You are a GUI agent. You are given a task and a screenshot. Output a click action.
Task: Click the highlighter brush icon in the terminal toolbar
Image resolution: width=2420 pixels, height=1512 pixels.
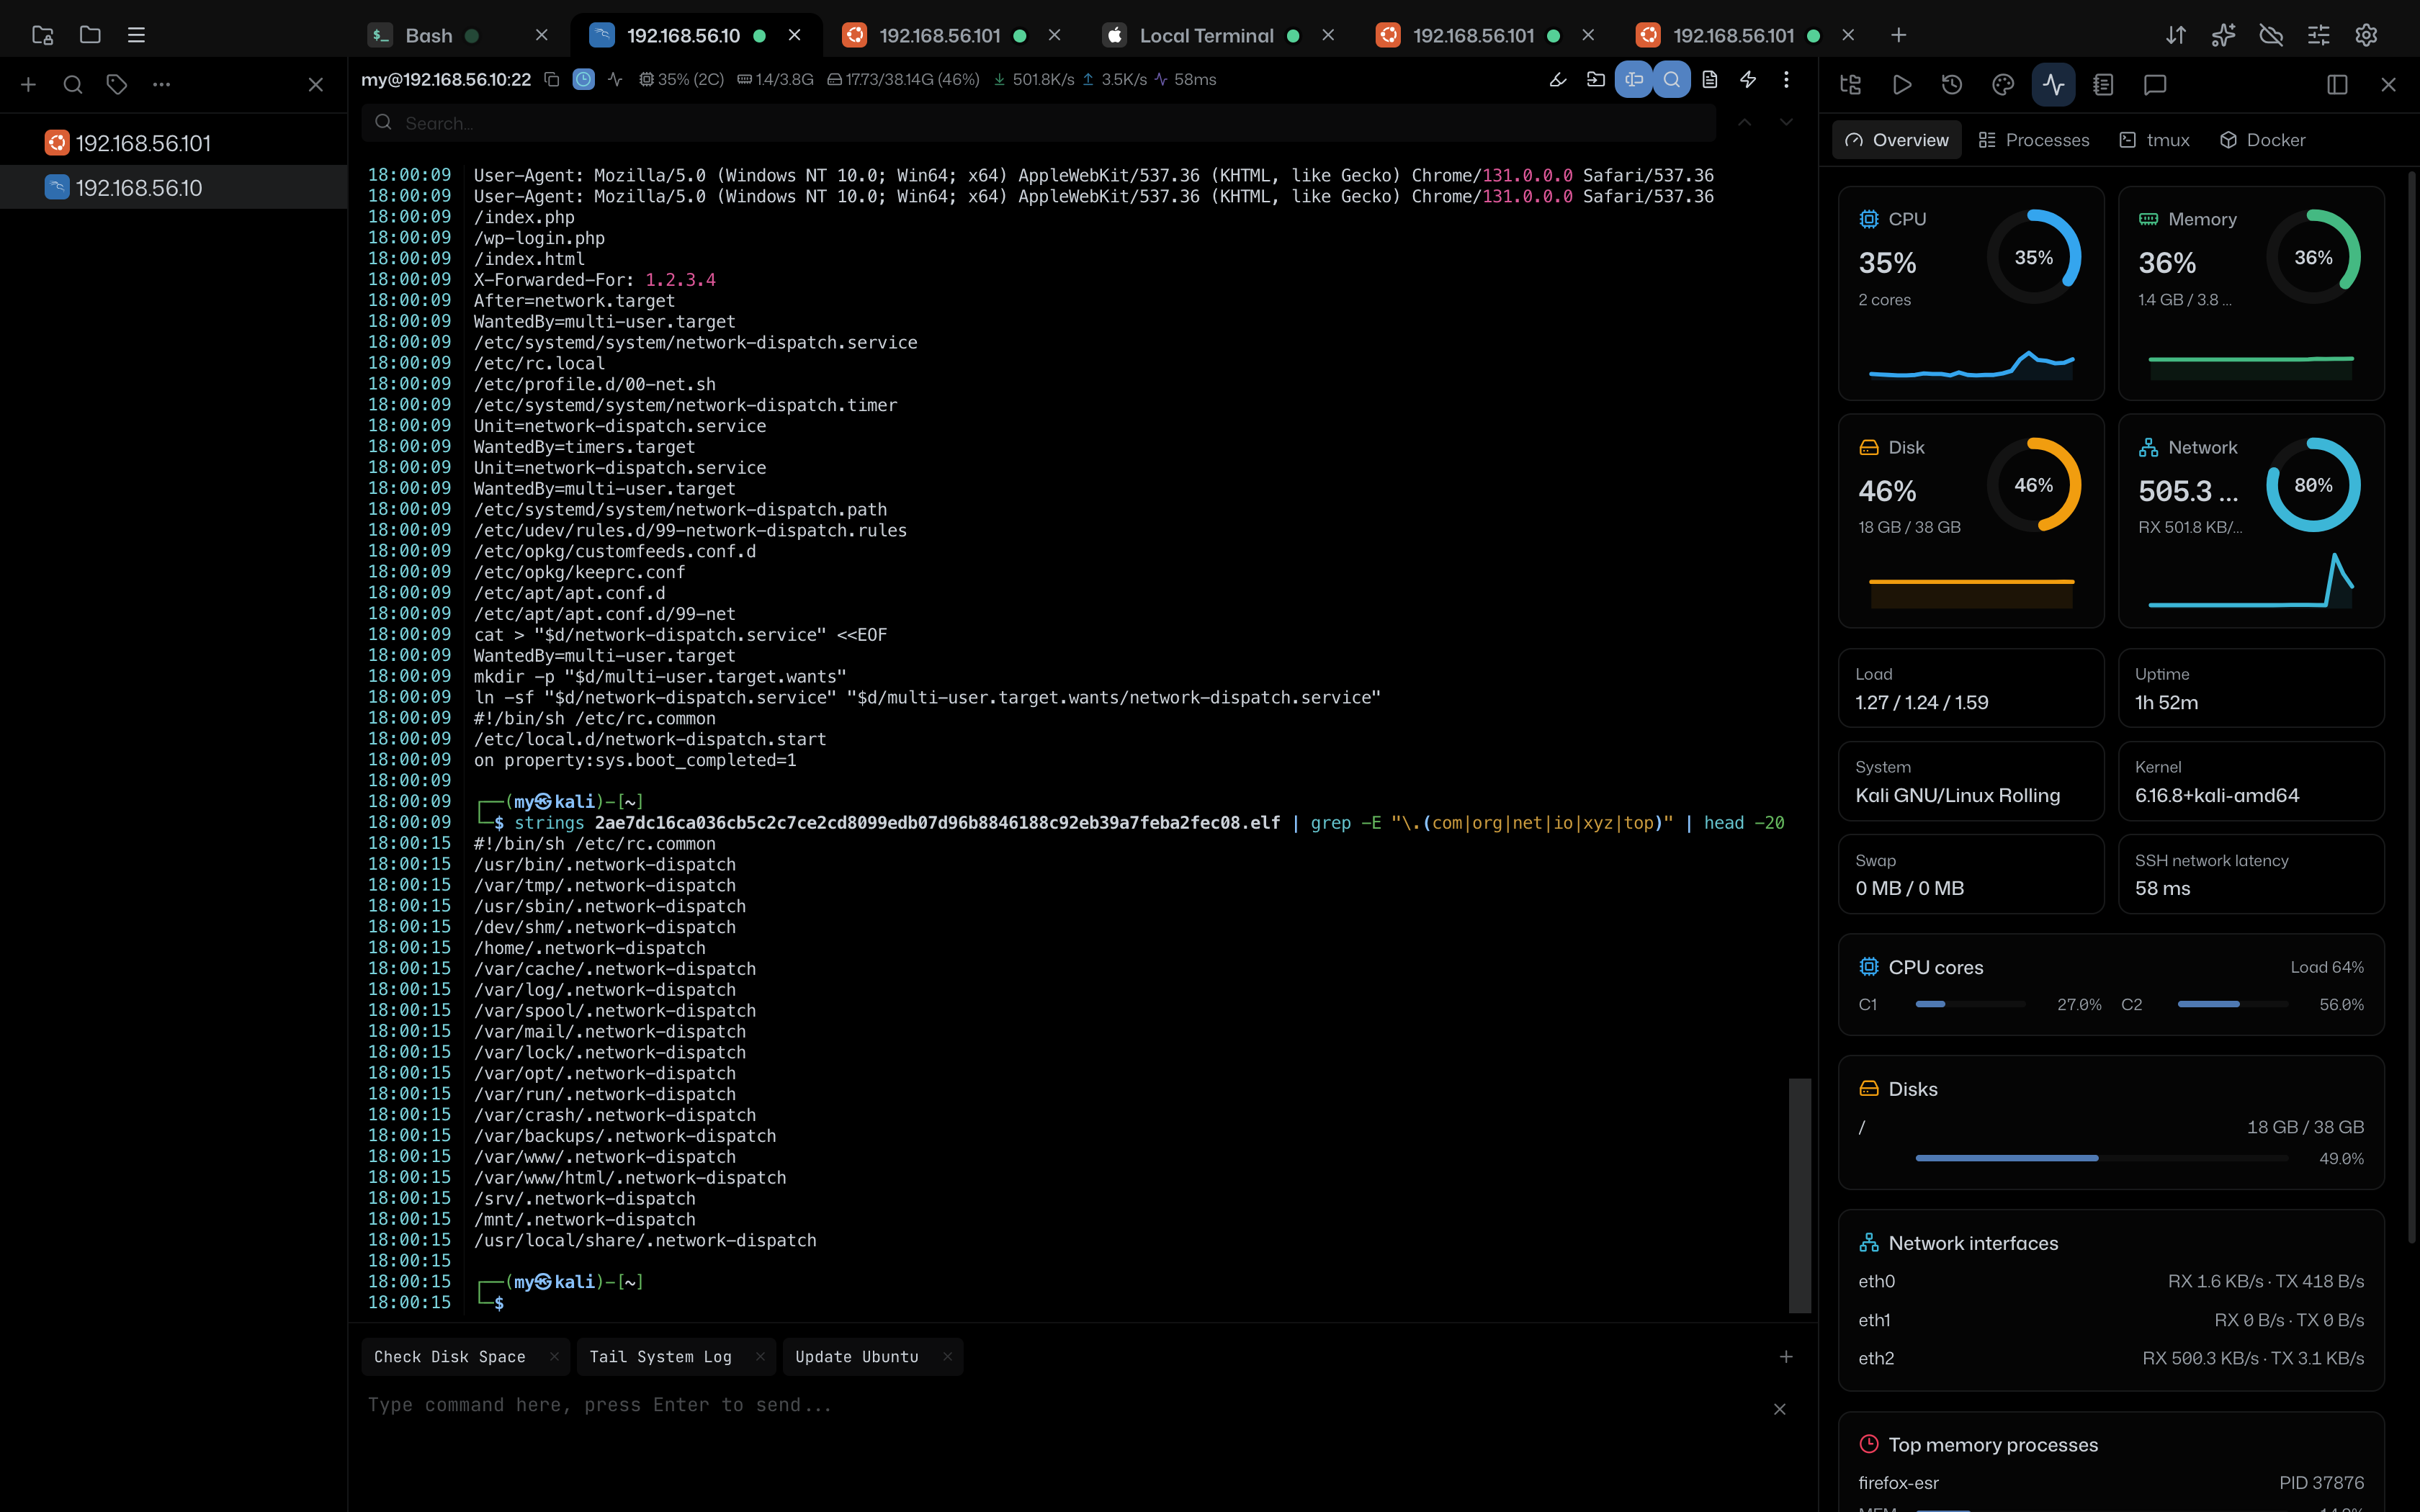point(1557,79)
